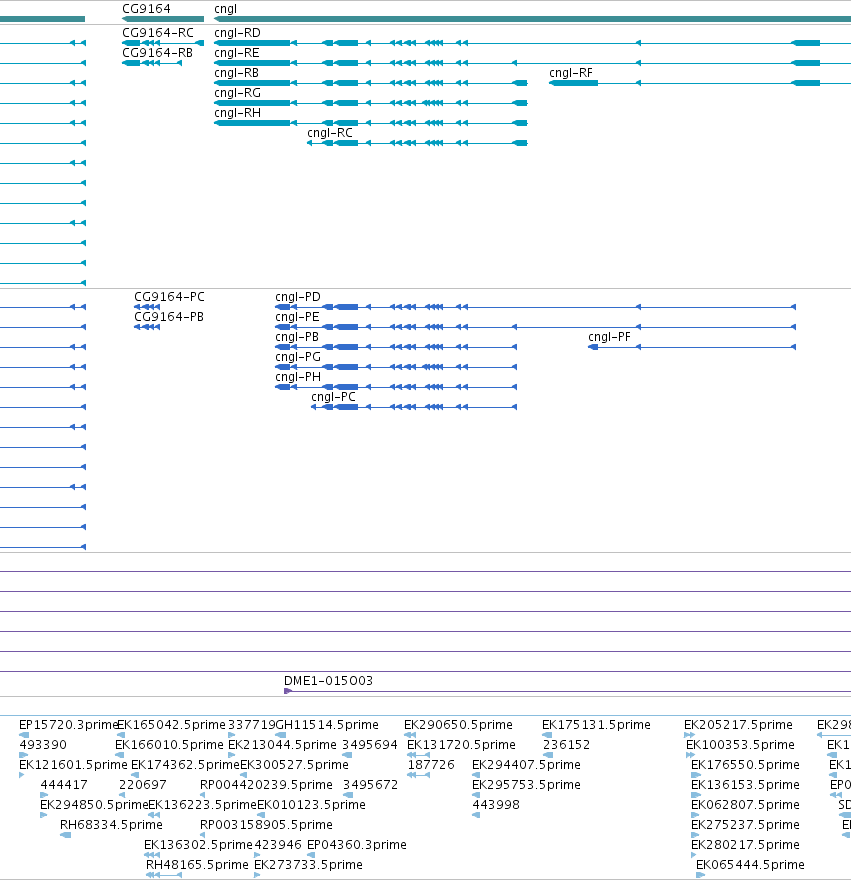Click the CG9164-PC protein label
Screen dimensions: 851x880
pyautogui.click(x=169, y=297)
